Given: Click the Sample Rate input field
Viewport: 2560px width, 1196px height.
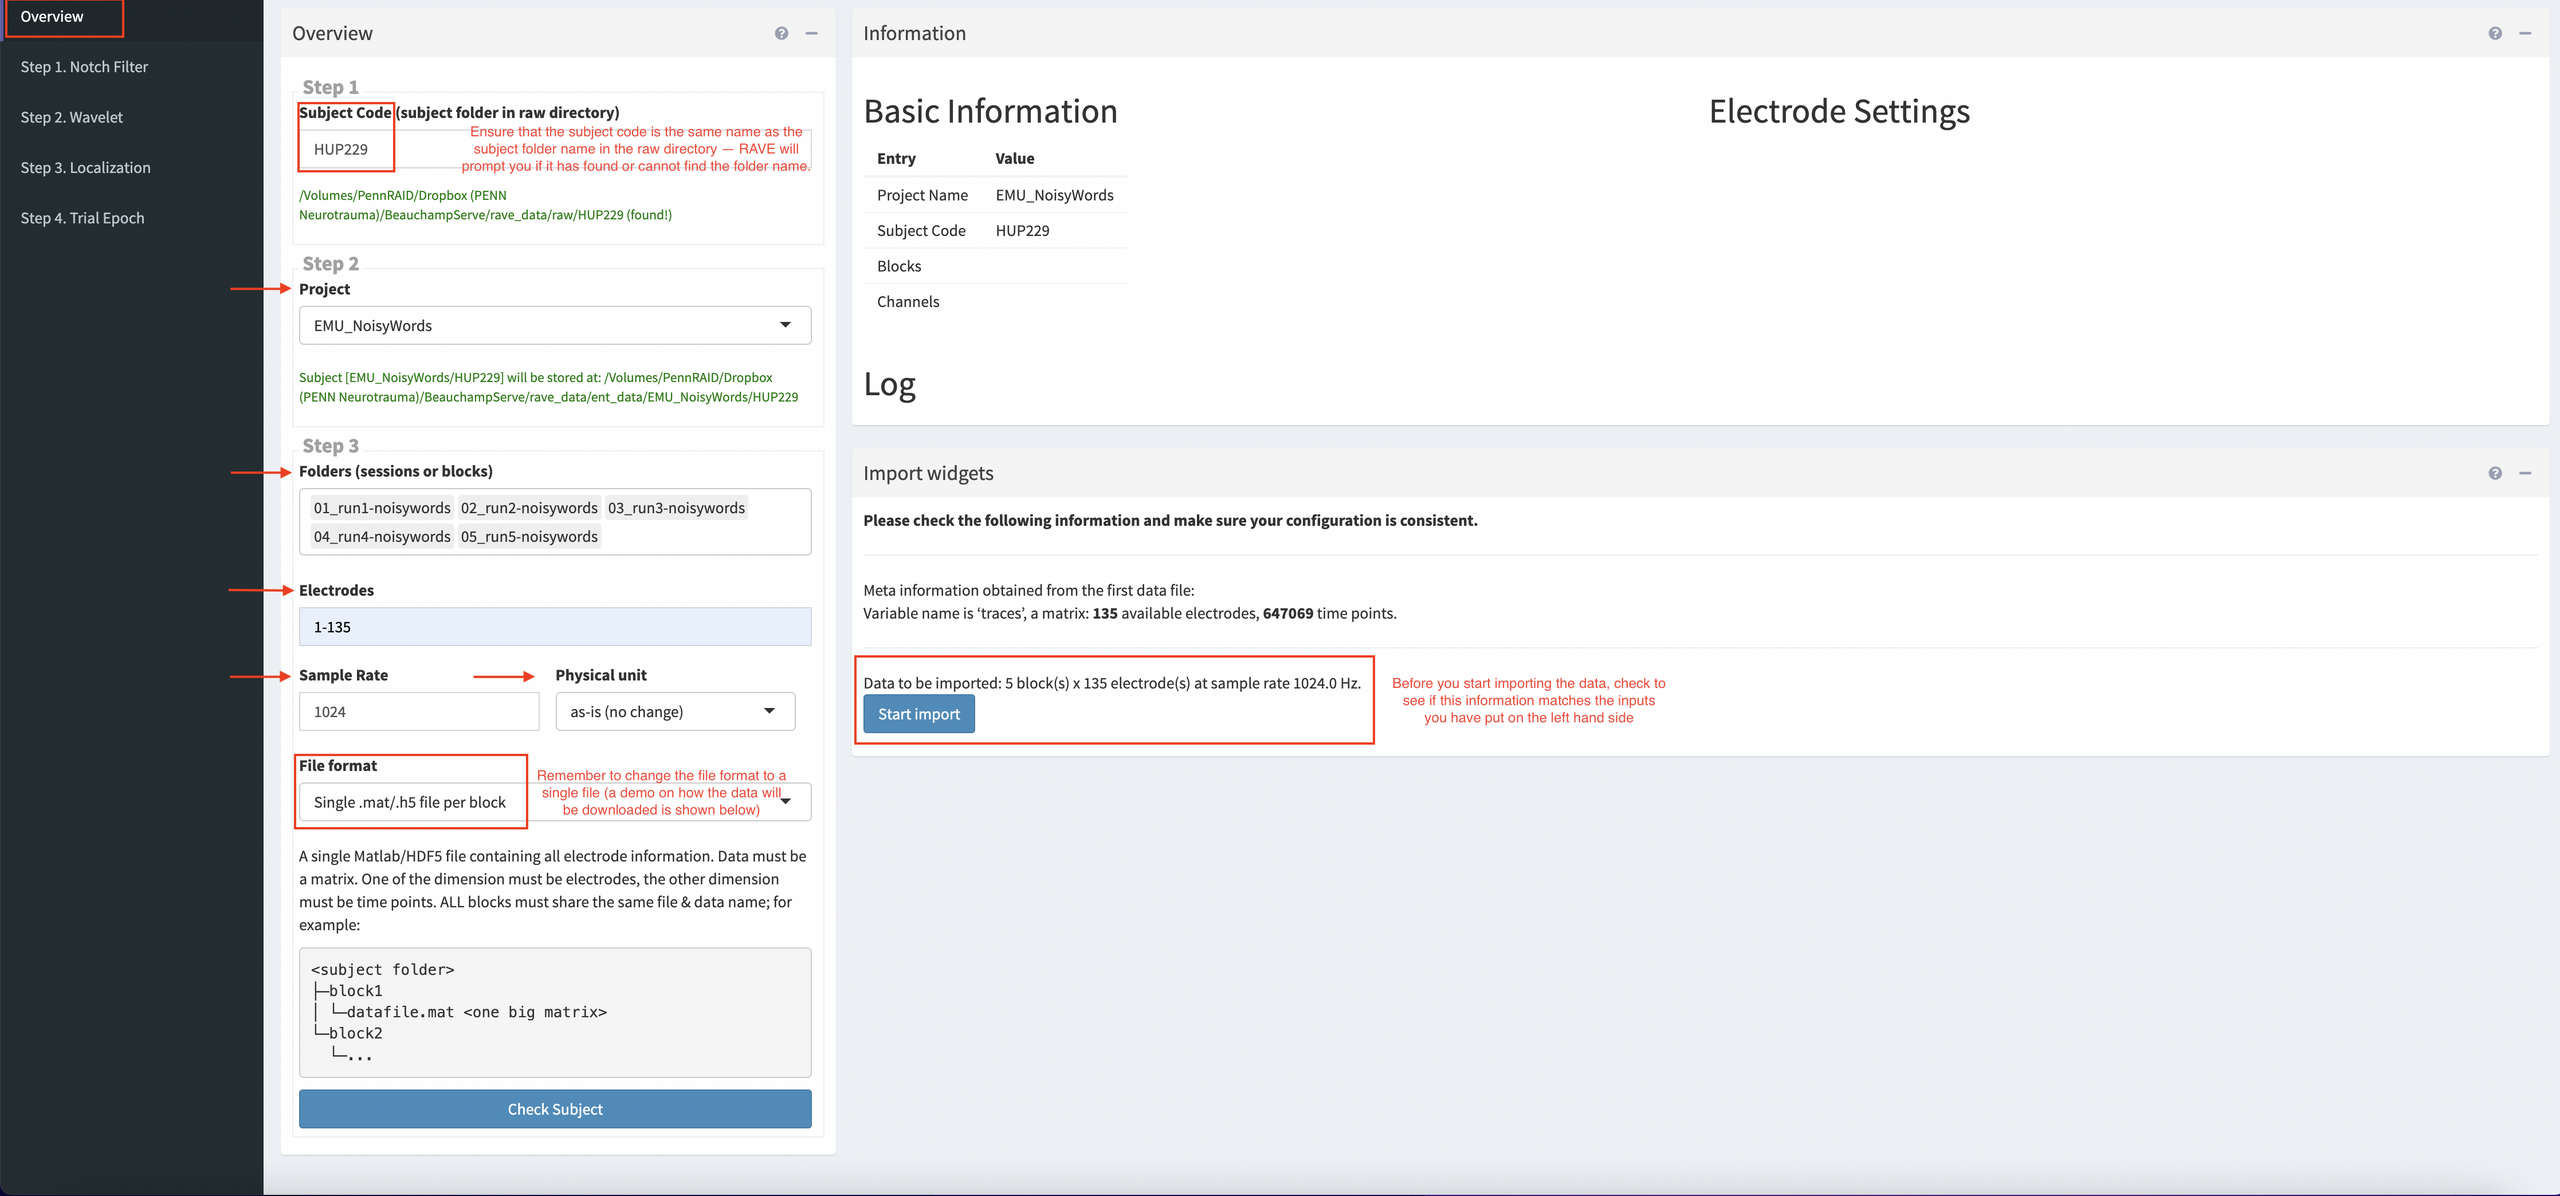Looking at the screenshot, I should pos(418,712).
